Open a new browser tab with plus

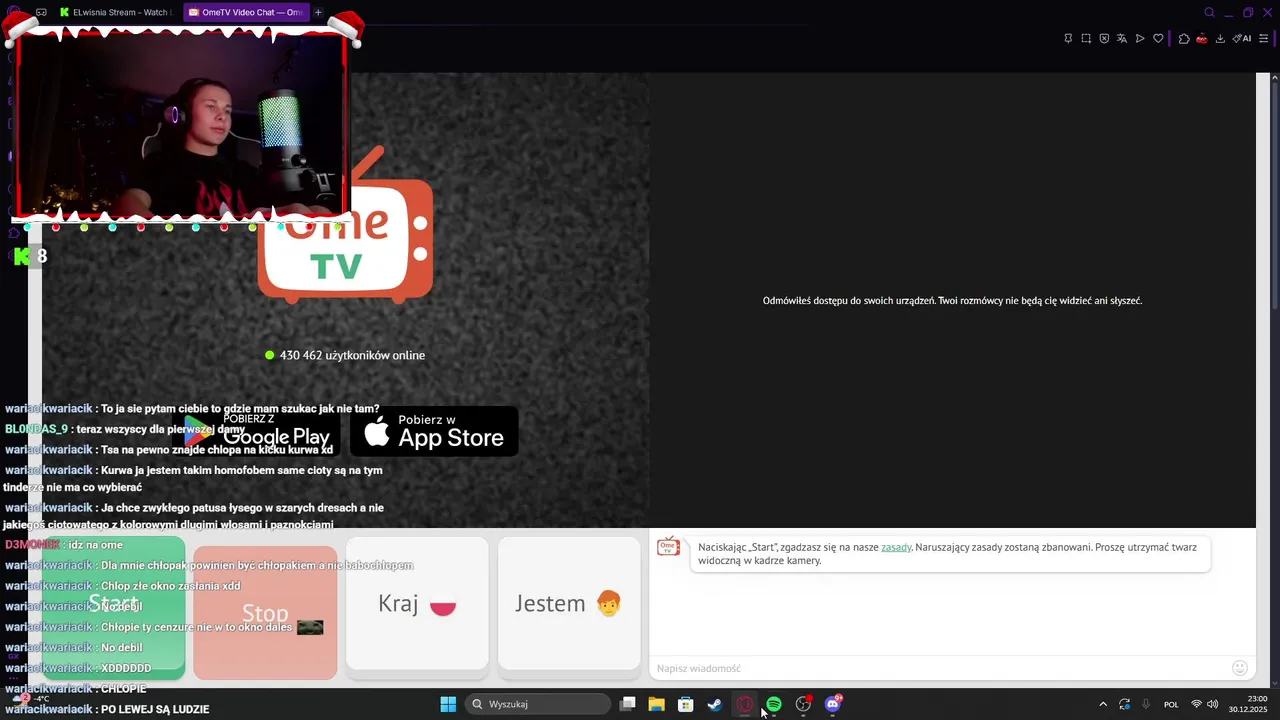pos(318,13)
